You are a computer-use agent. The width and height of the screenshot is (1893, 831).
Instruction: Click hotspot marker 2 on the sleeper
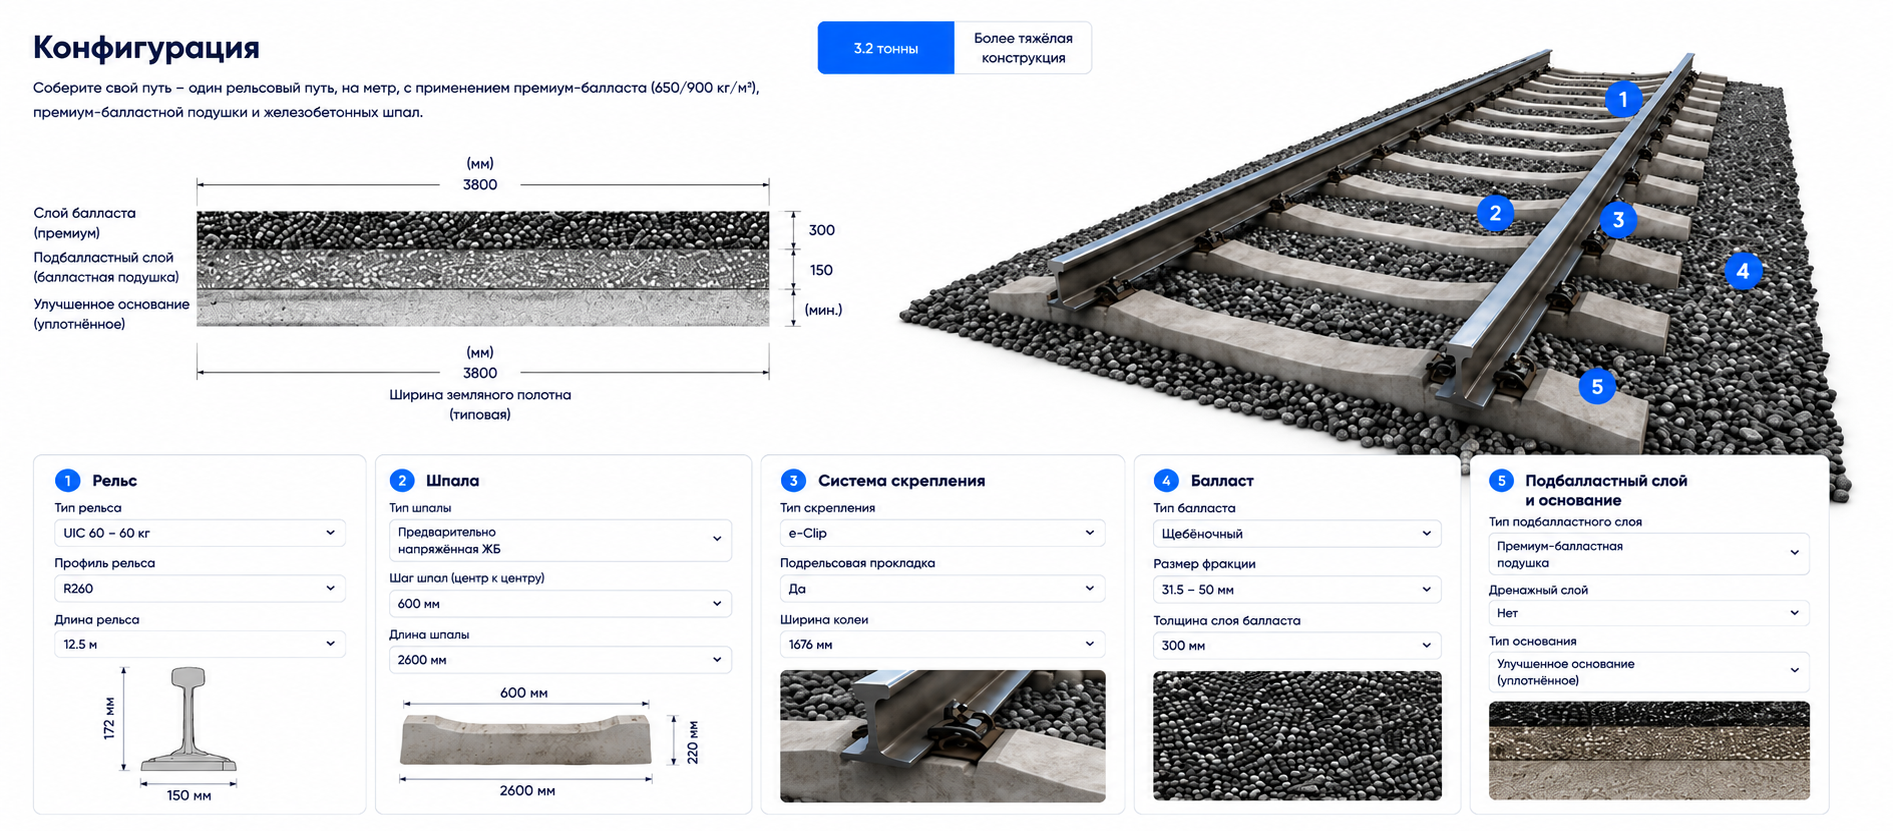[1495, 213]
